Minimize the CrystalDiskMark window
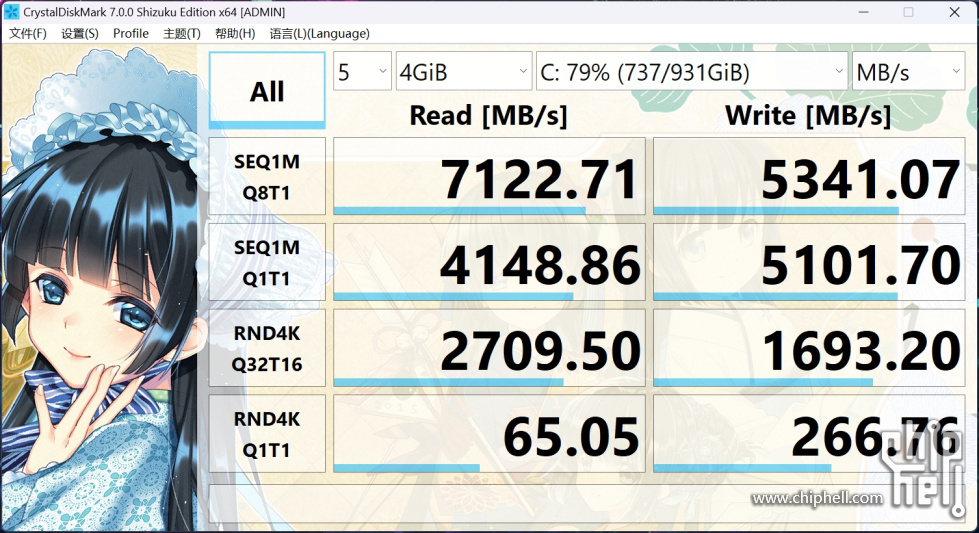Image resolution: width=979 pixels, height=533 pixels. (x=863, y=12)
